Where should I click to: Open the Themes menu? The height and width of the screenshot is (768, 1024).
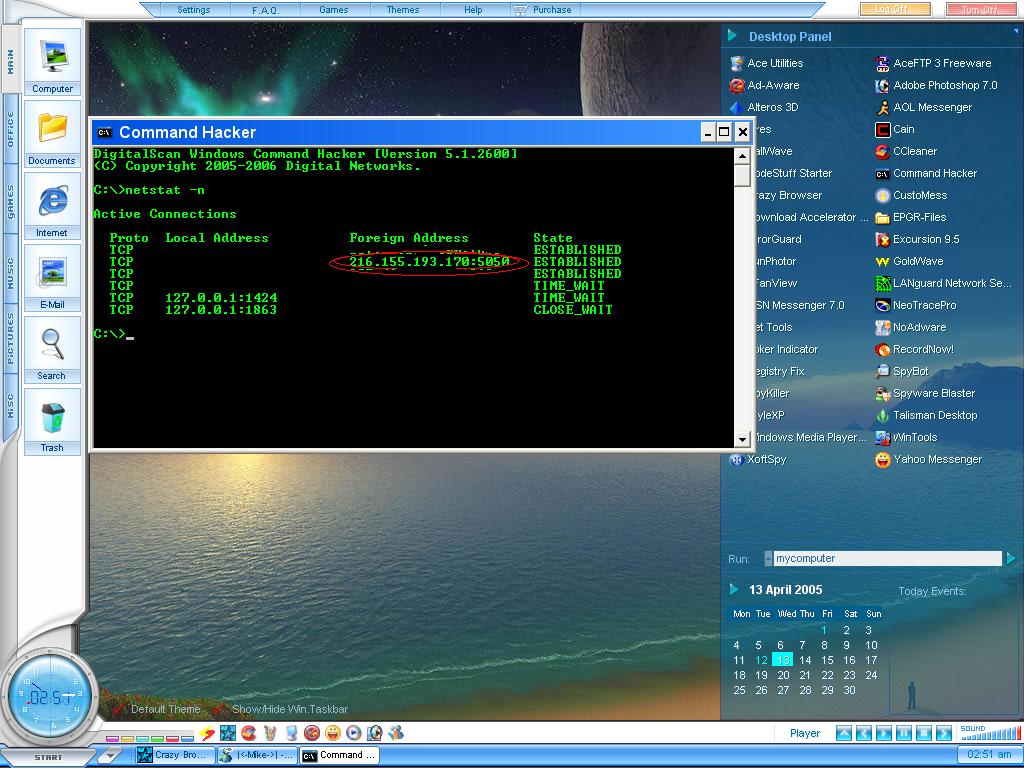coord(403,10)
